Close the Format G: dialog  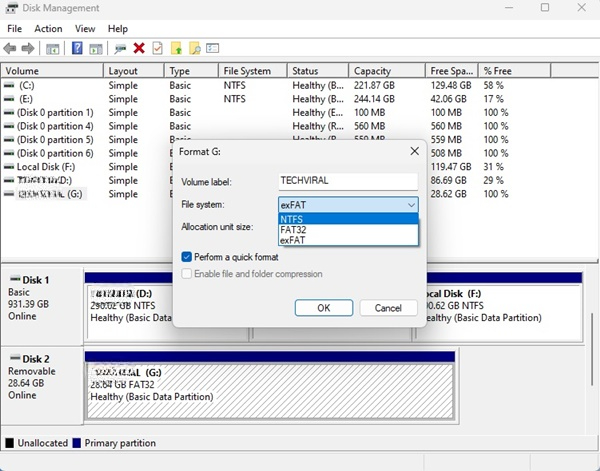[x=414, y=151]
